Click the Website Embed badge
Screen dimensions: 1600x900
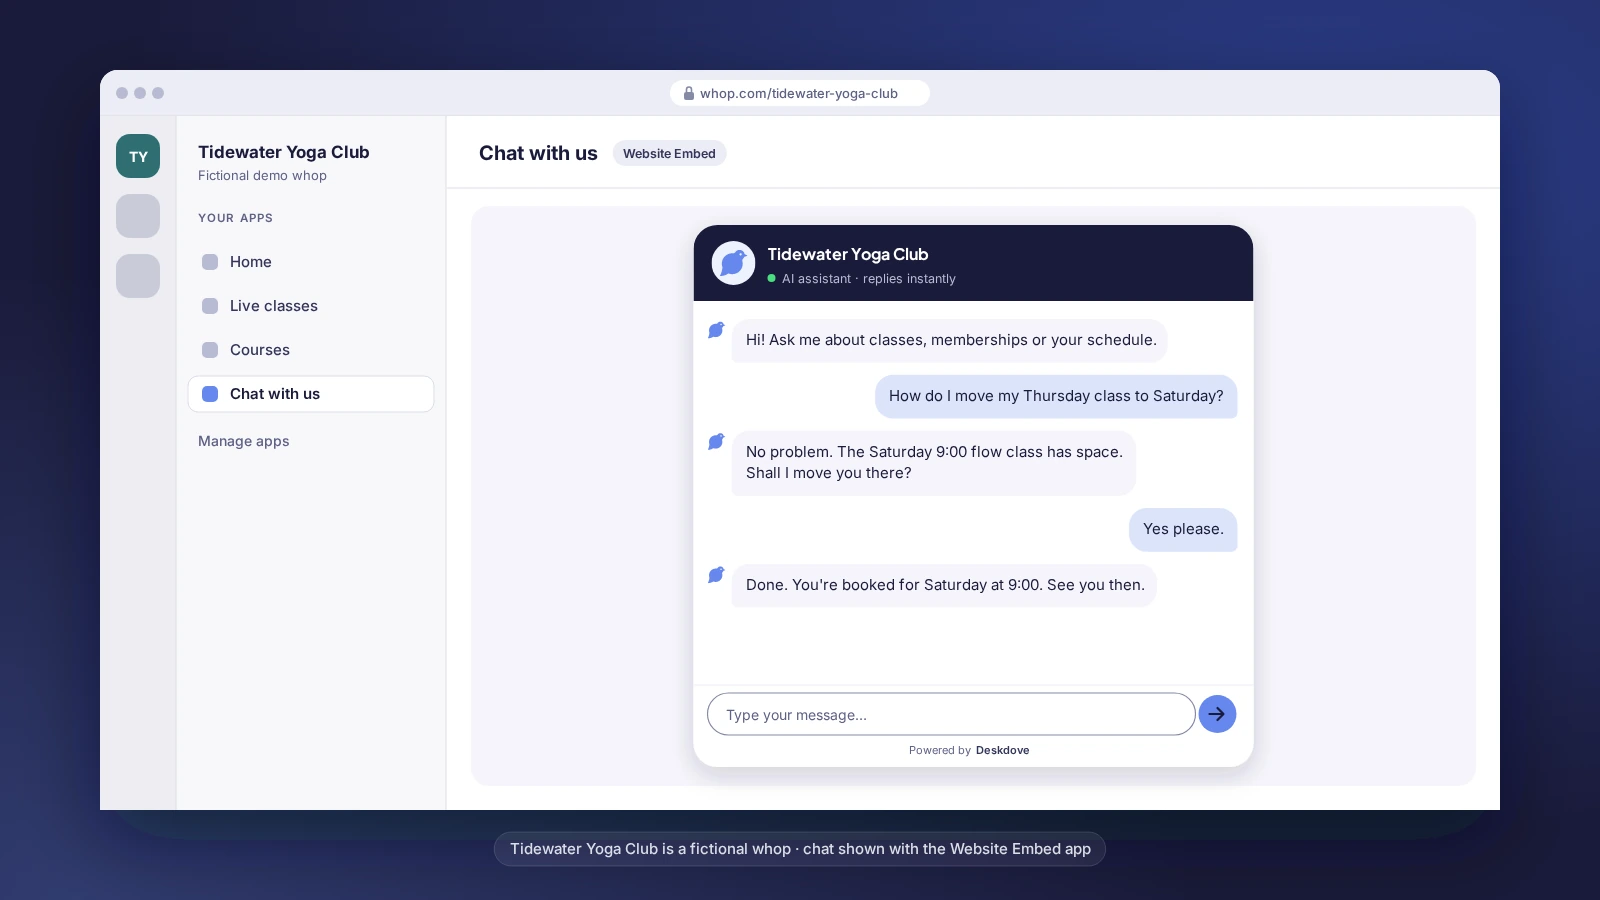click(669, 153)
